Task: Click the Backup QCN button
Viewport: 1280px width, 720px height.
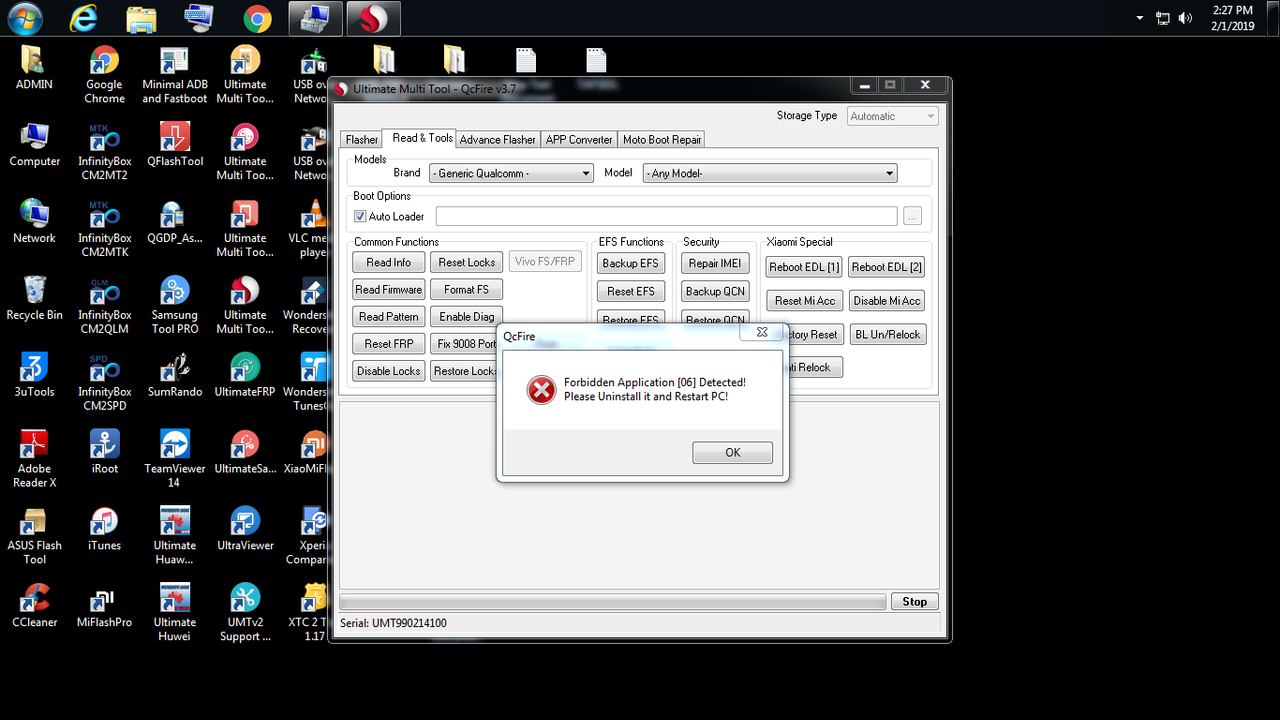Action: pos(715,292)
